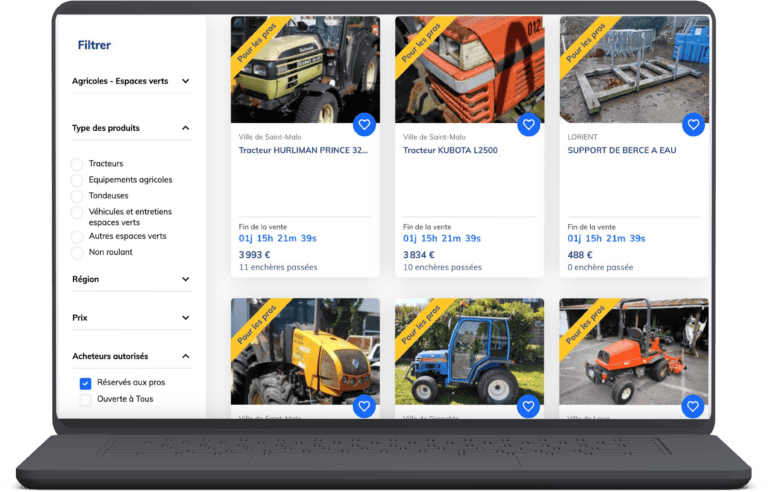
Task: Favorite the Tracteur KUBOTA L2500 heart icon
Action: 528,125
